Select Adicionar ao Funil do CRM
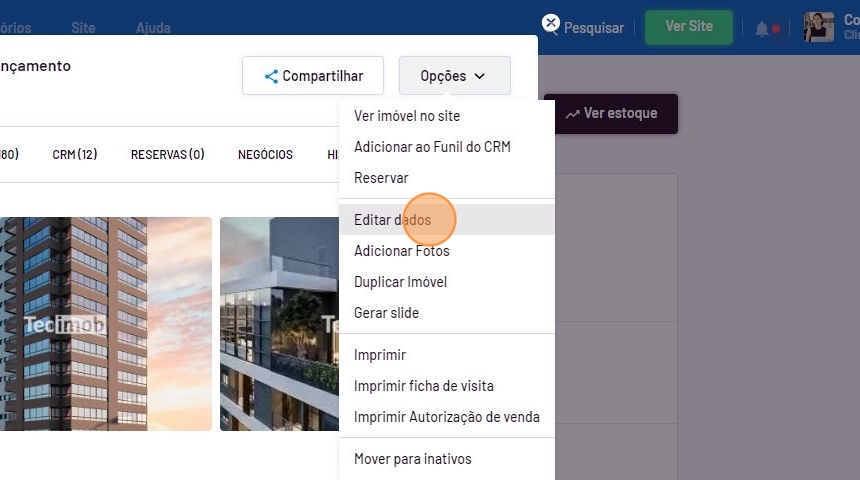Image resolution: width=860 pixels, height=480 pixels. pos(432,147)
